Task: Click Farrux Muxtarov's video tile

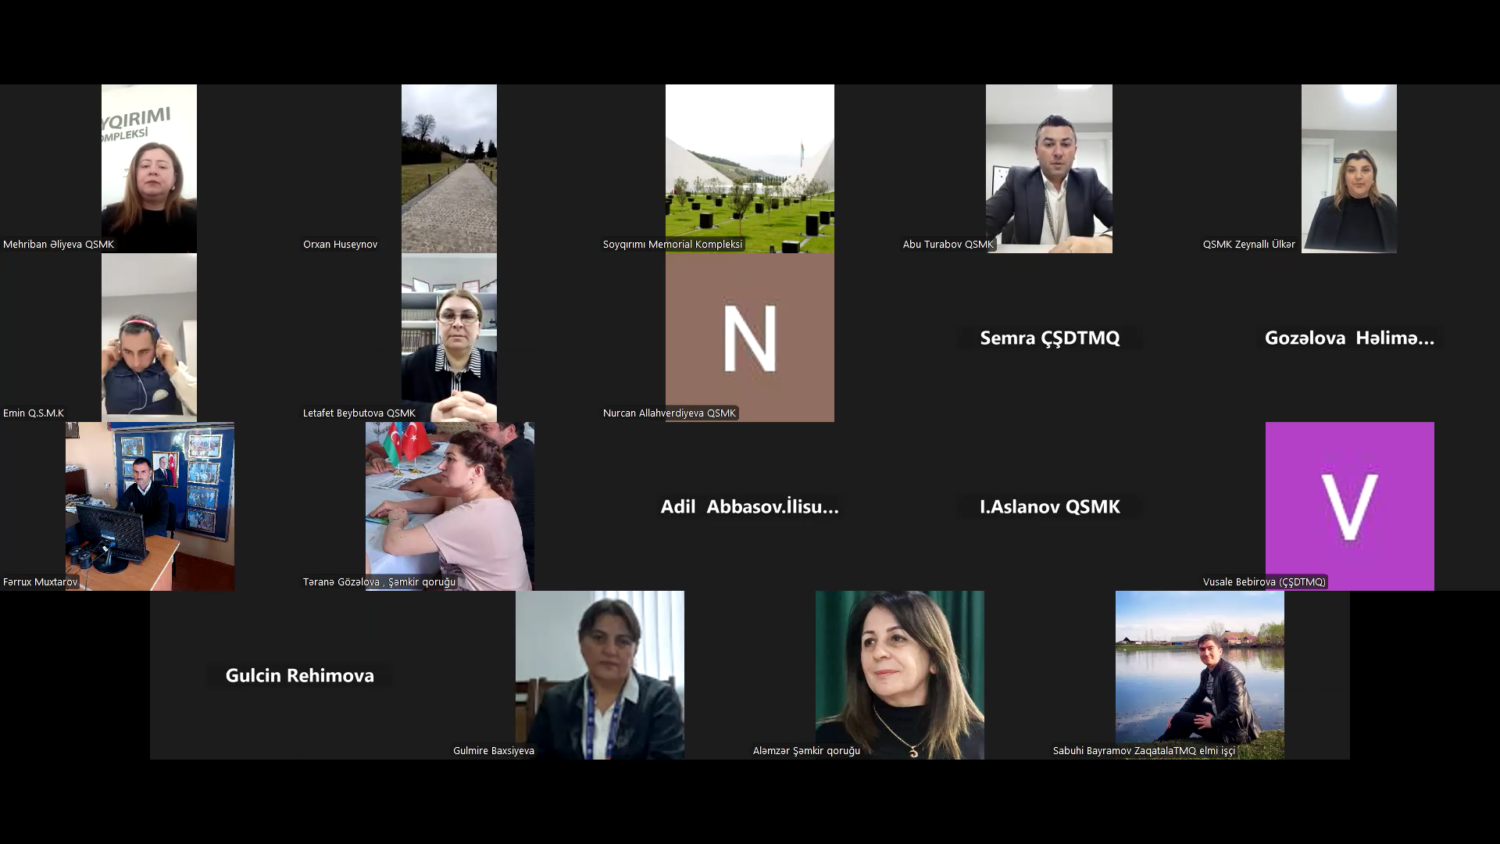Action: (149, 505)
